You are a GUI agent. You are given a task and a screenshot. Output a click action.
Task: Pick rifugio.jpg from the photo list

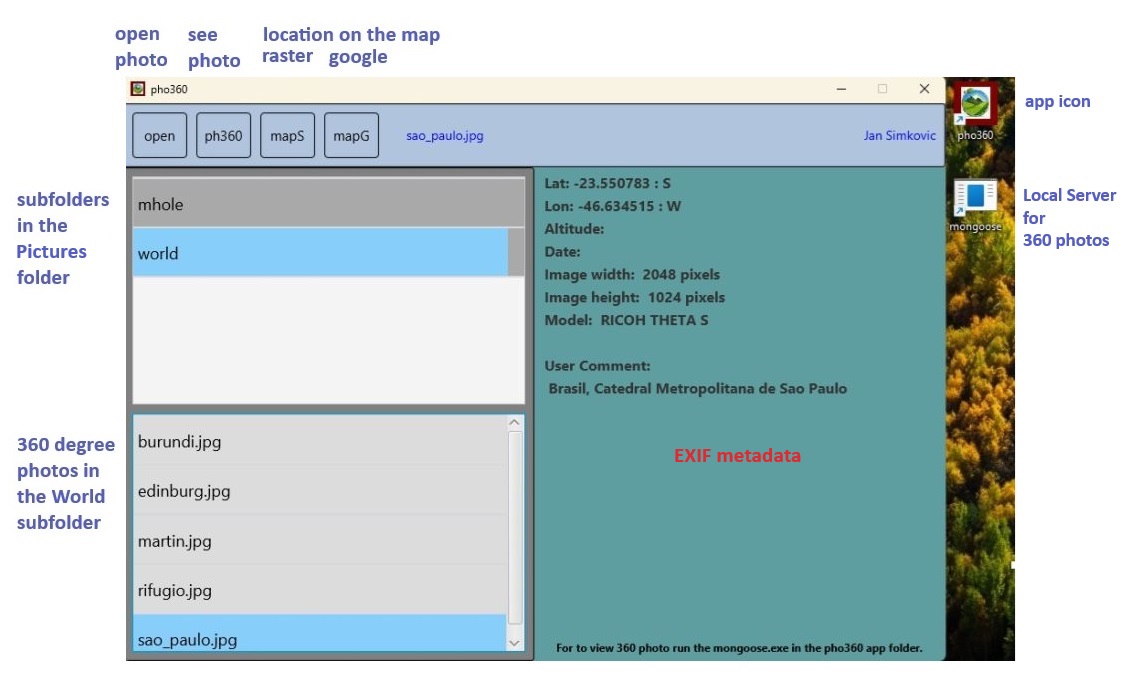click(x=319, y=590)
